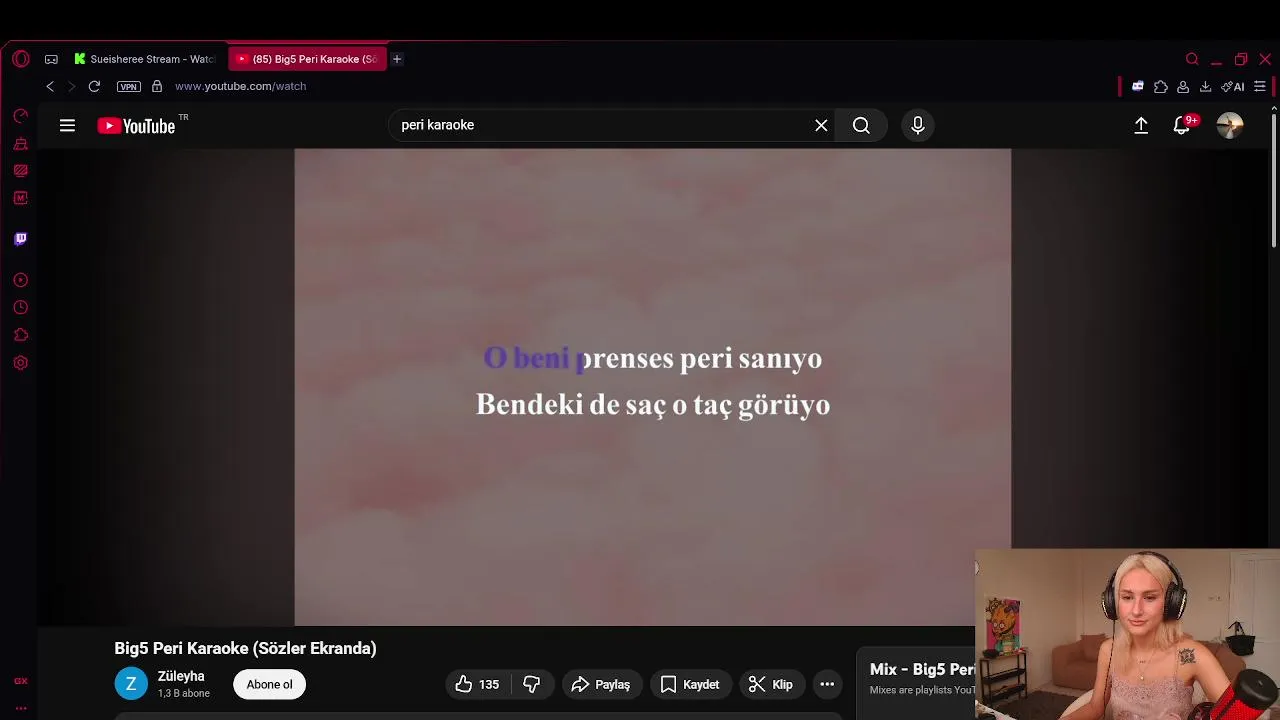Open the YouTube create/upload button
The height and width of the screenshot is (720, 1280).
pyautogui.click(x=1141, y=125)
